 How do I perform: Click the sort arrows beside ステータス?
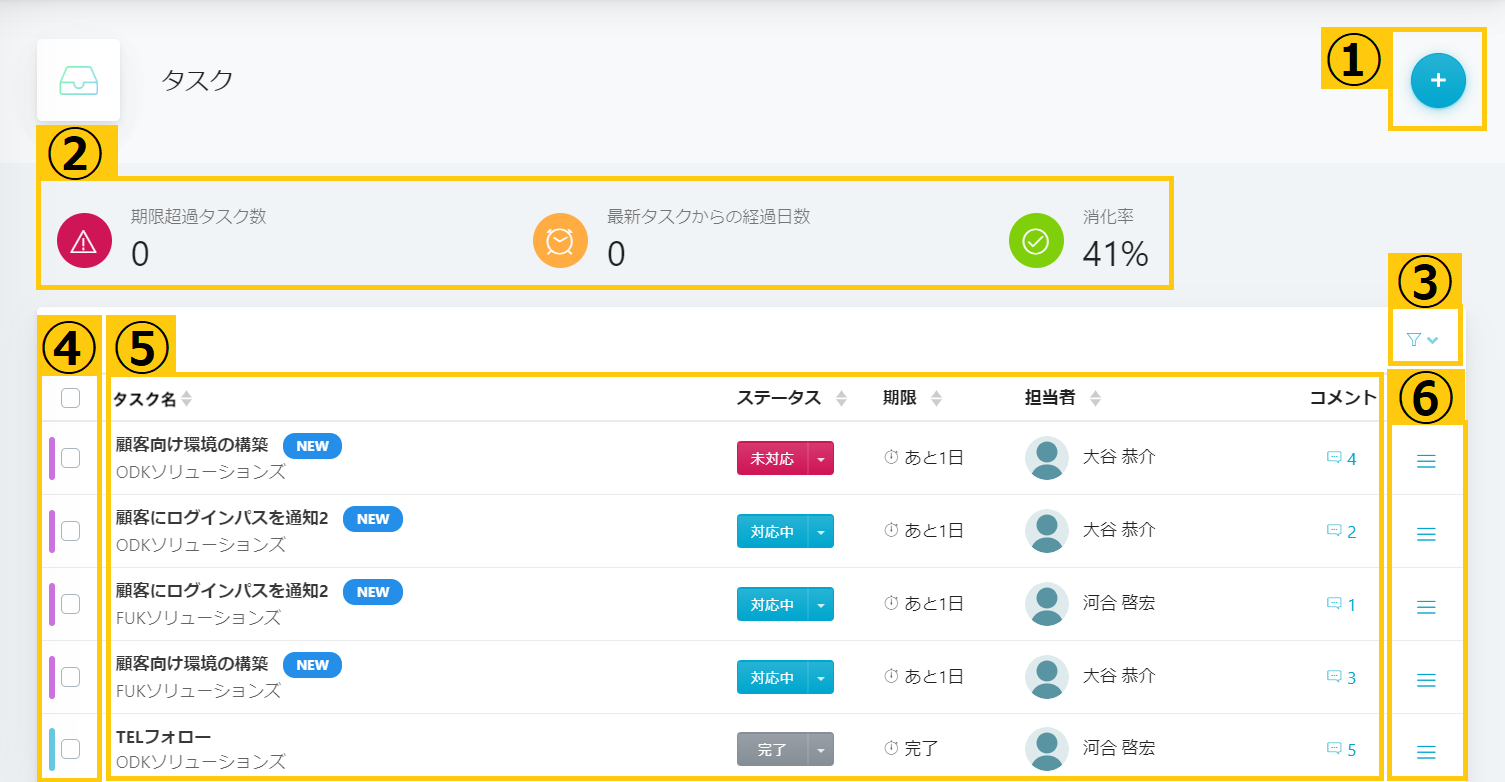pos(841,398)
